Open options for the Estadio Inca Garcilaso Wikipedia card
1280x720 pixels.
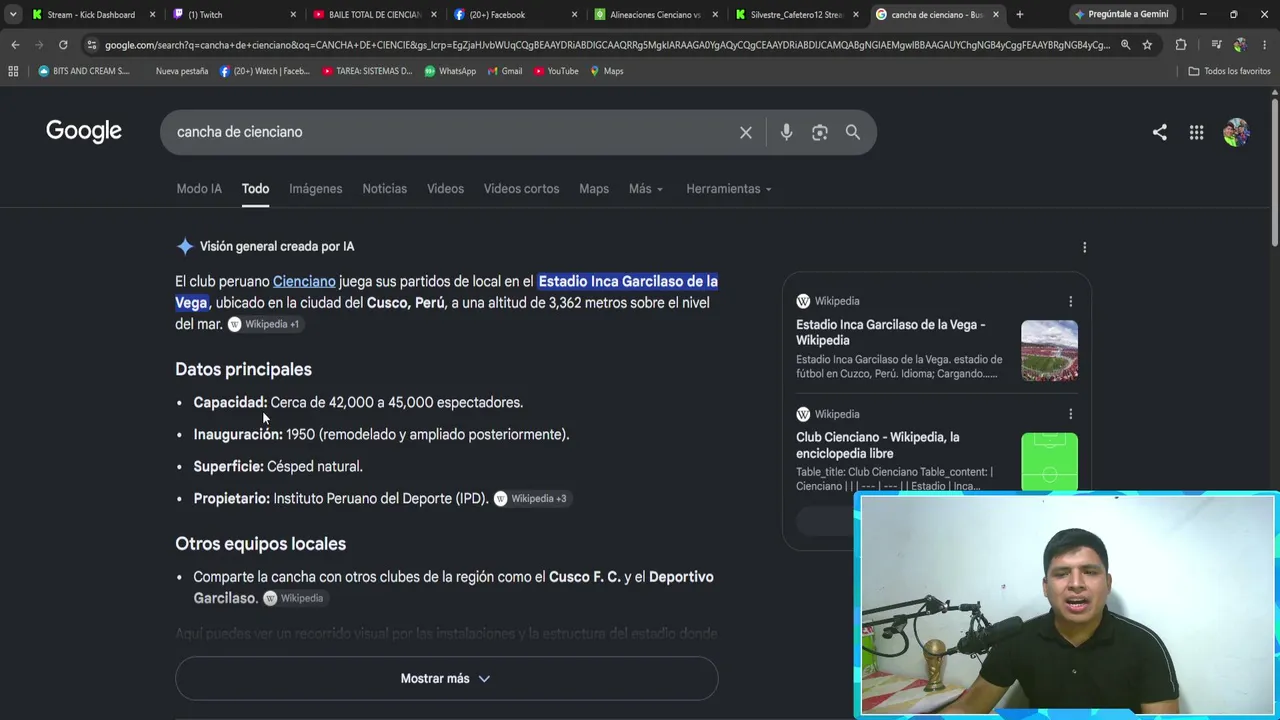(1070, 301)
